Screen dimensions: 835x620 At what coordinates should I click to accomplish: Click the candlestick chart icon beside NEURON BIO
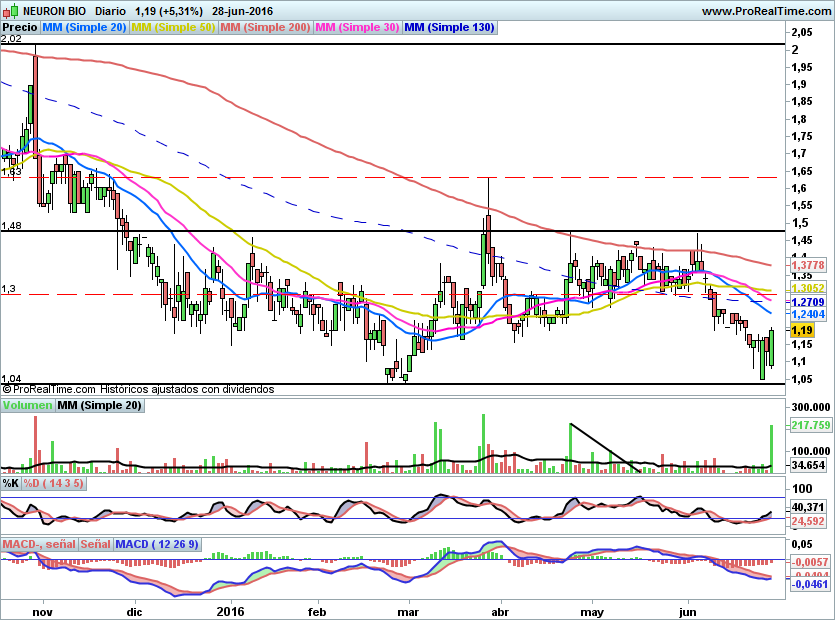pos(9,10)
